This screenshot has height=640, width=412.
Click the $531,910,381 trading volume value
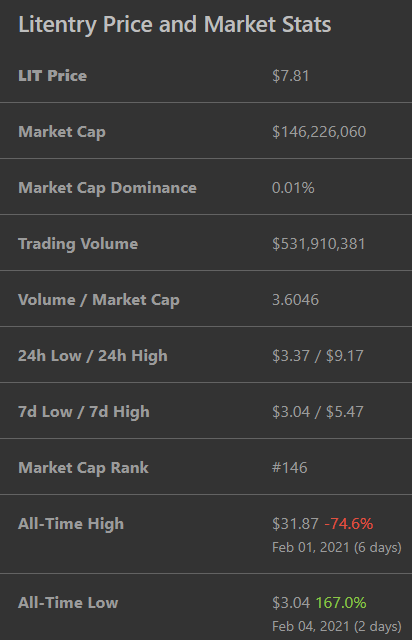(x=318, y=244)
